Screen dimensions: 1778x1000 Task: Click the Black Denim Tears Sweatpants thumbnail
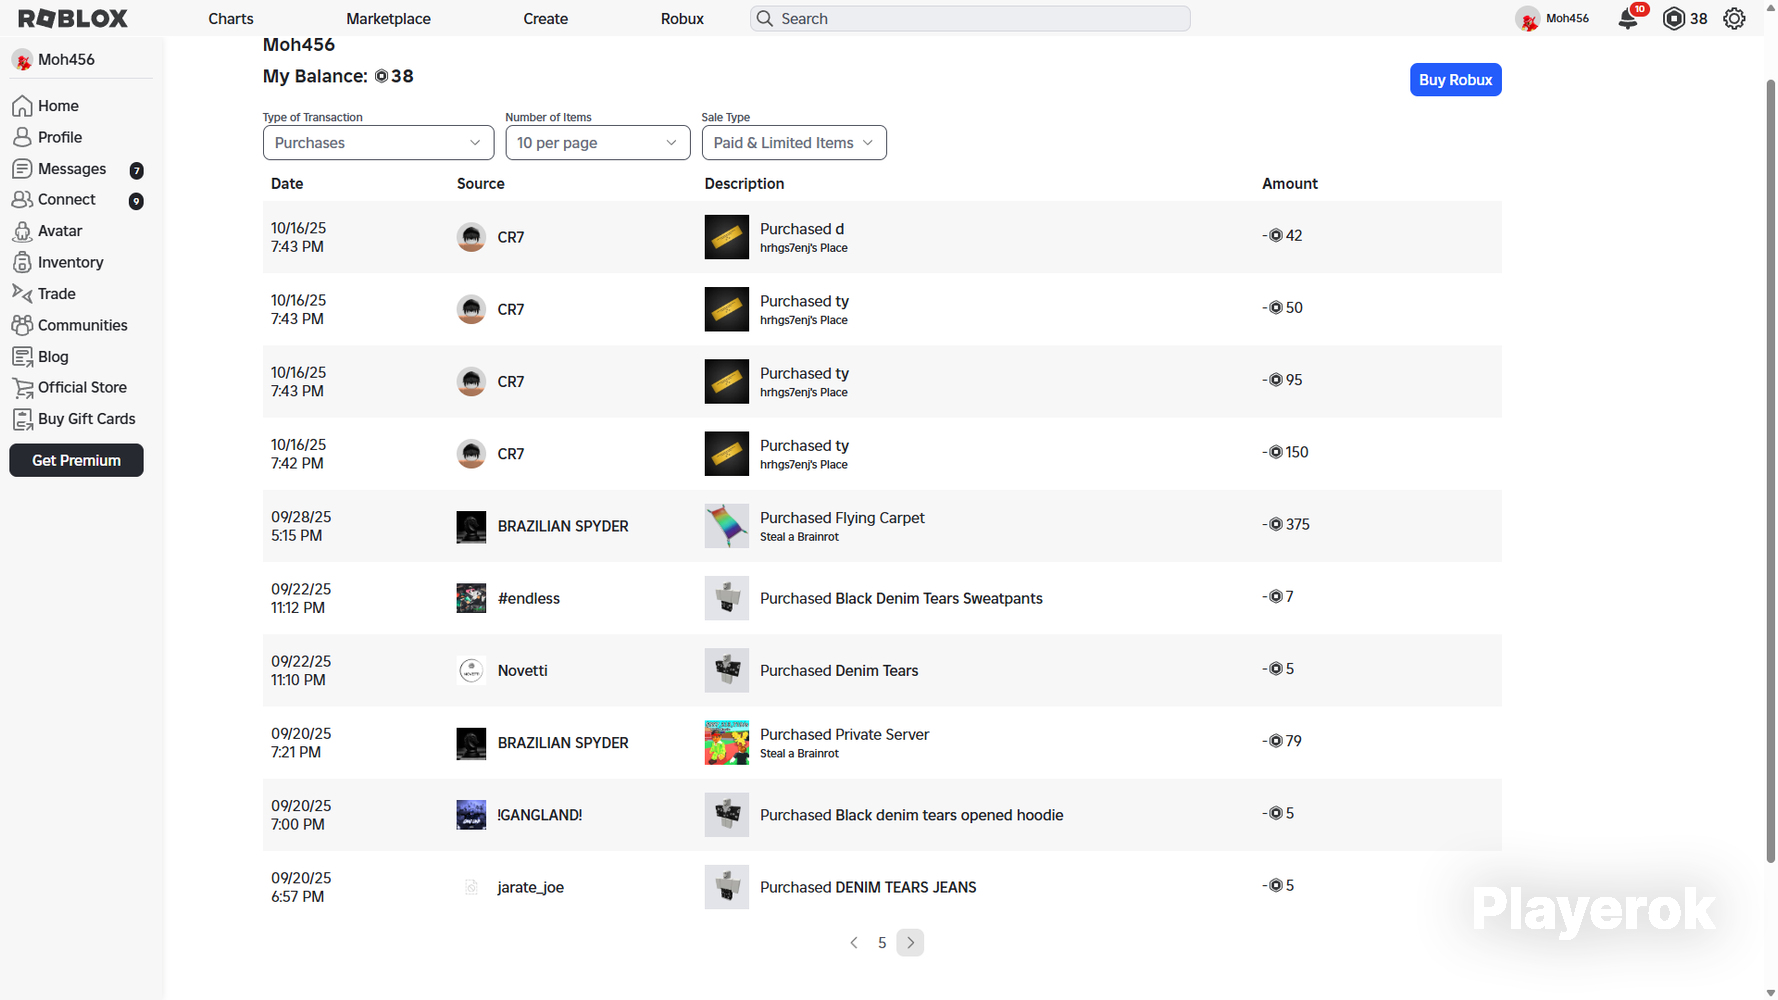pos(727,598)
